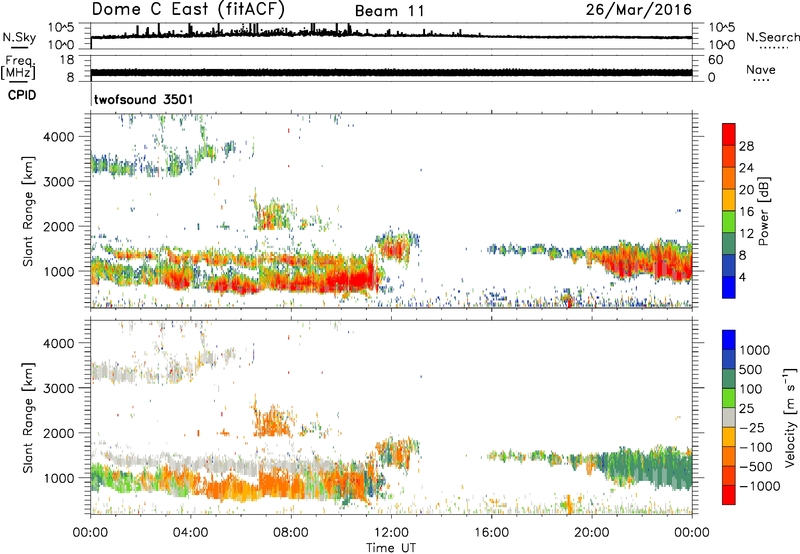
Task: Click the '16:00' time axis label
Action: (491, 533)
